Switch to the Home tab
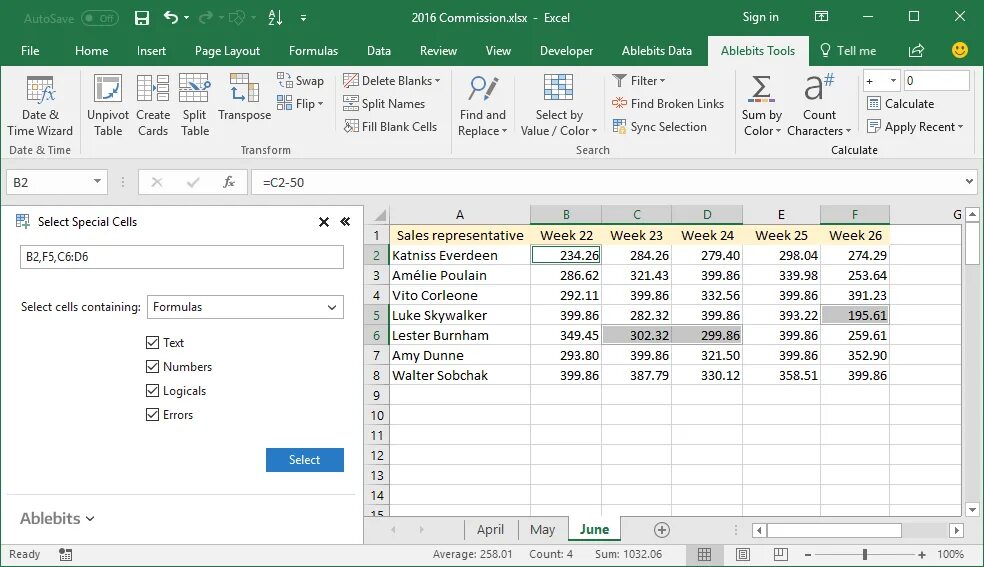 coord(92,51)
